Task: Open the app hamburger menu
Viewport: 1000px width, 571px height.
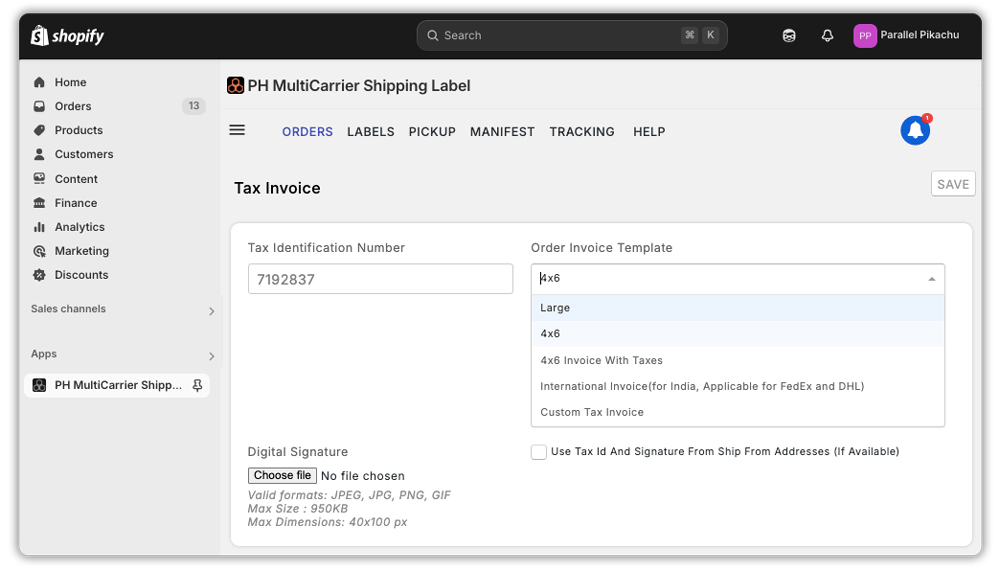Action: (x=237, y=131)
